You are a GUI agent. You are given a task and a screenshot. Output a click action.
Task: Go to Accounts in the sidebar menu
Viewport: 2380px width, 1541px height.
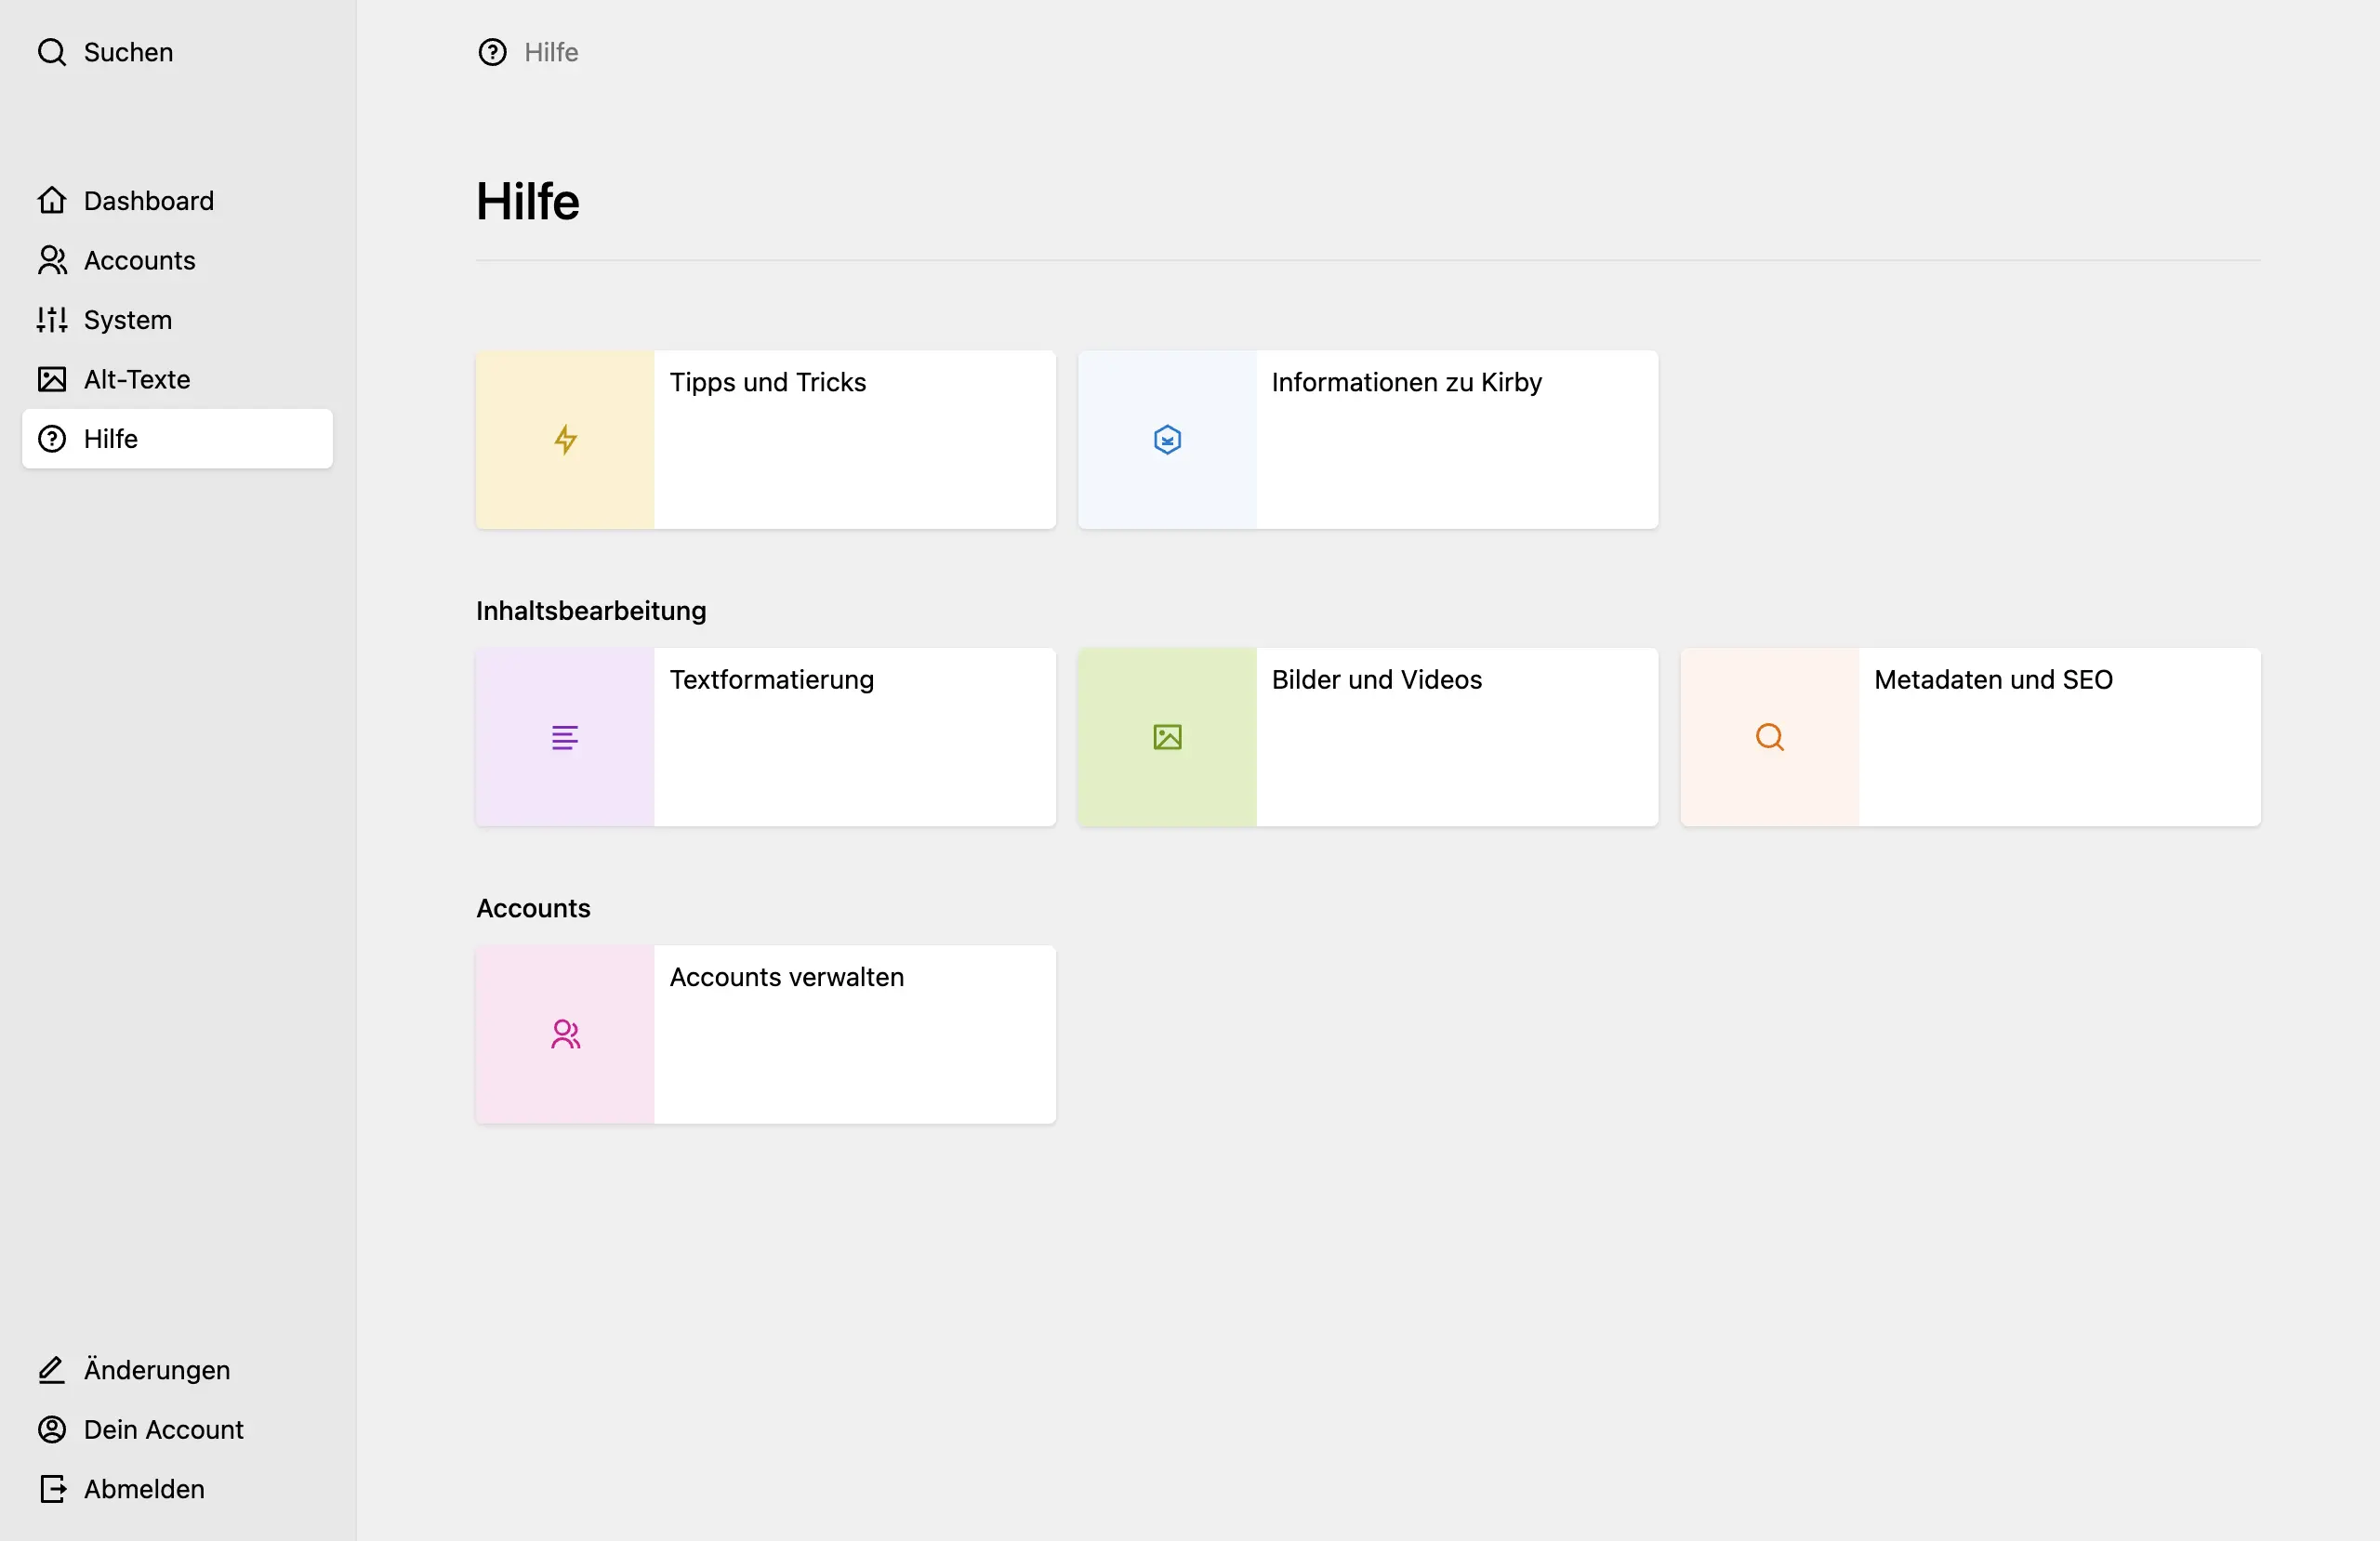139,261
